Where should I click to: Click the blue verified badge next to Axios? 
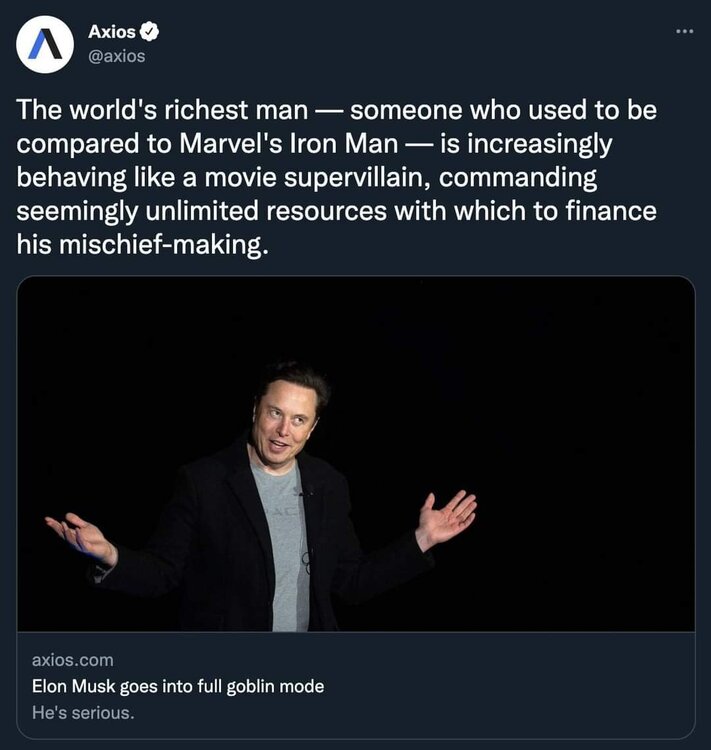click(x=152, y=32)
